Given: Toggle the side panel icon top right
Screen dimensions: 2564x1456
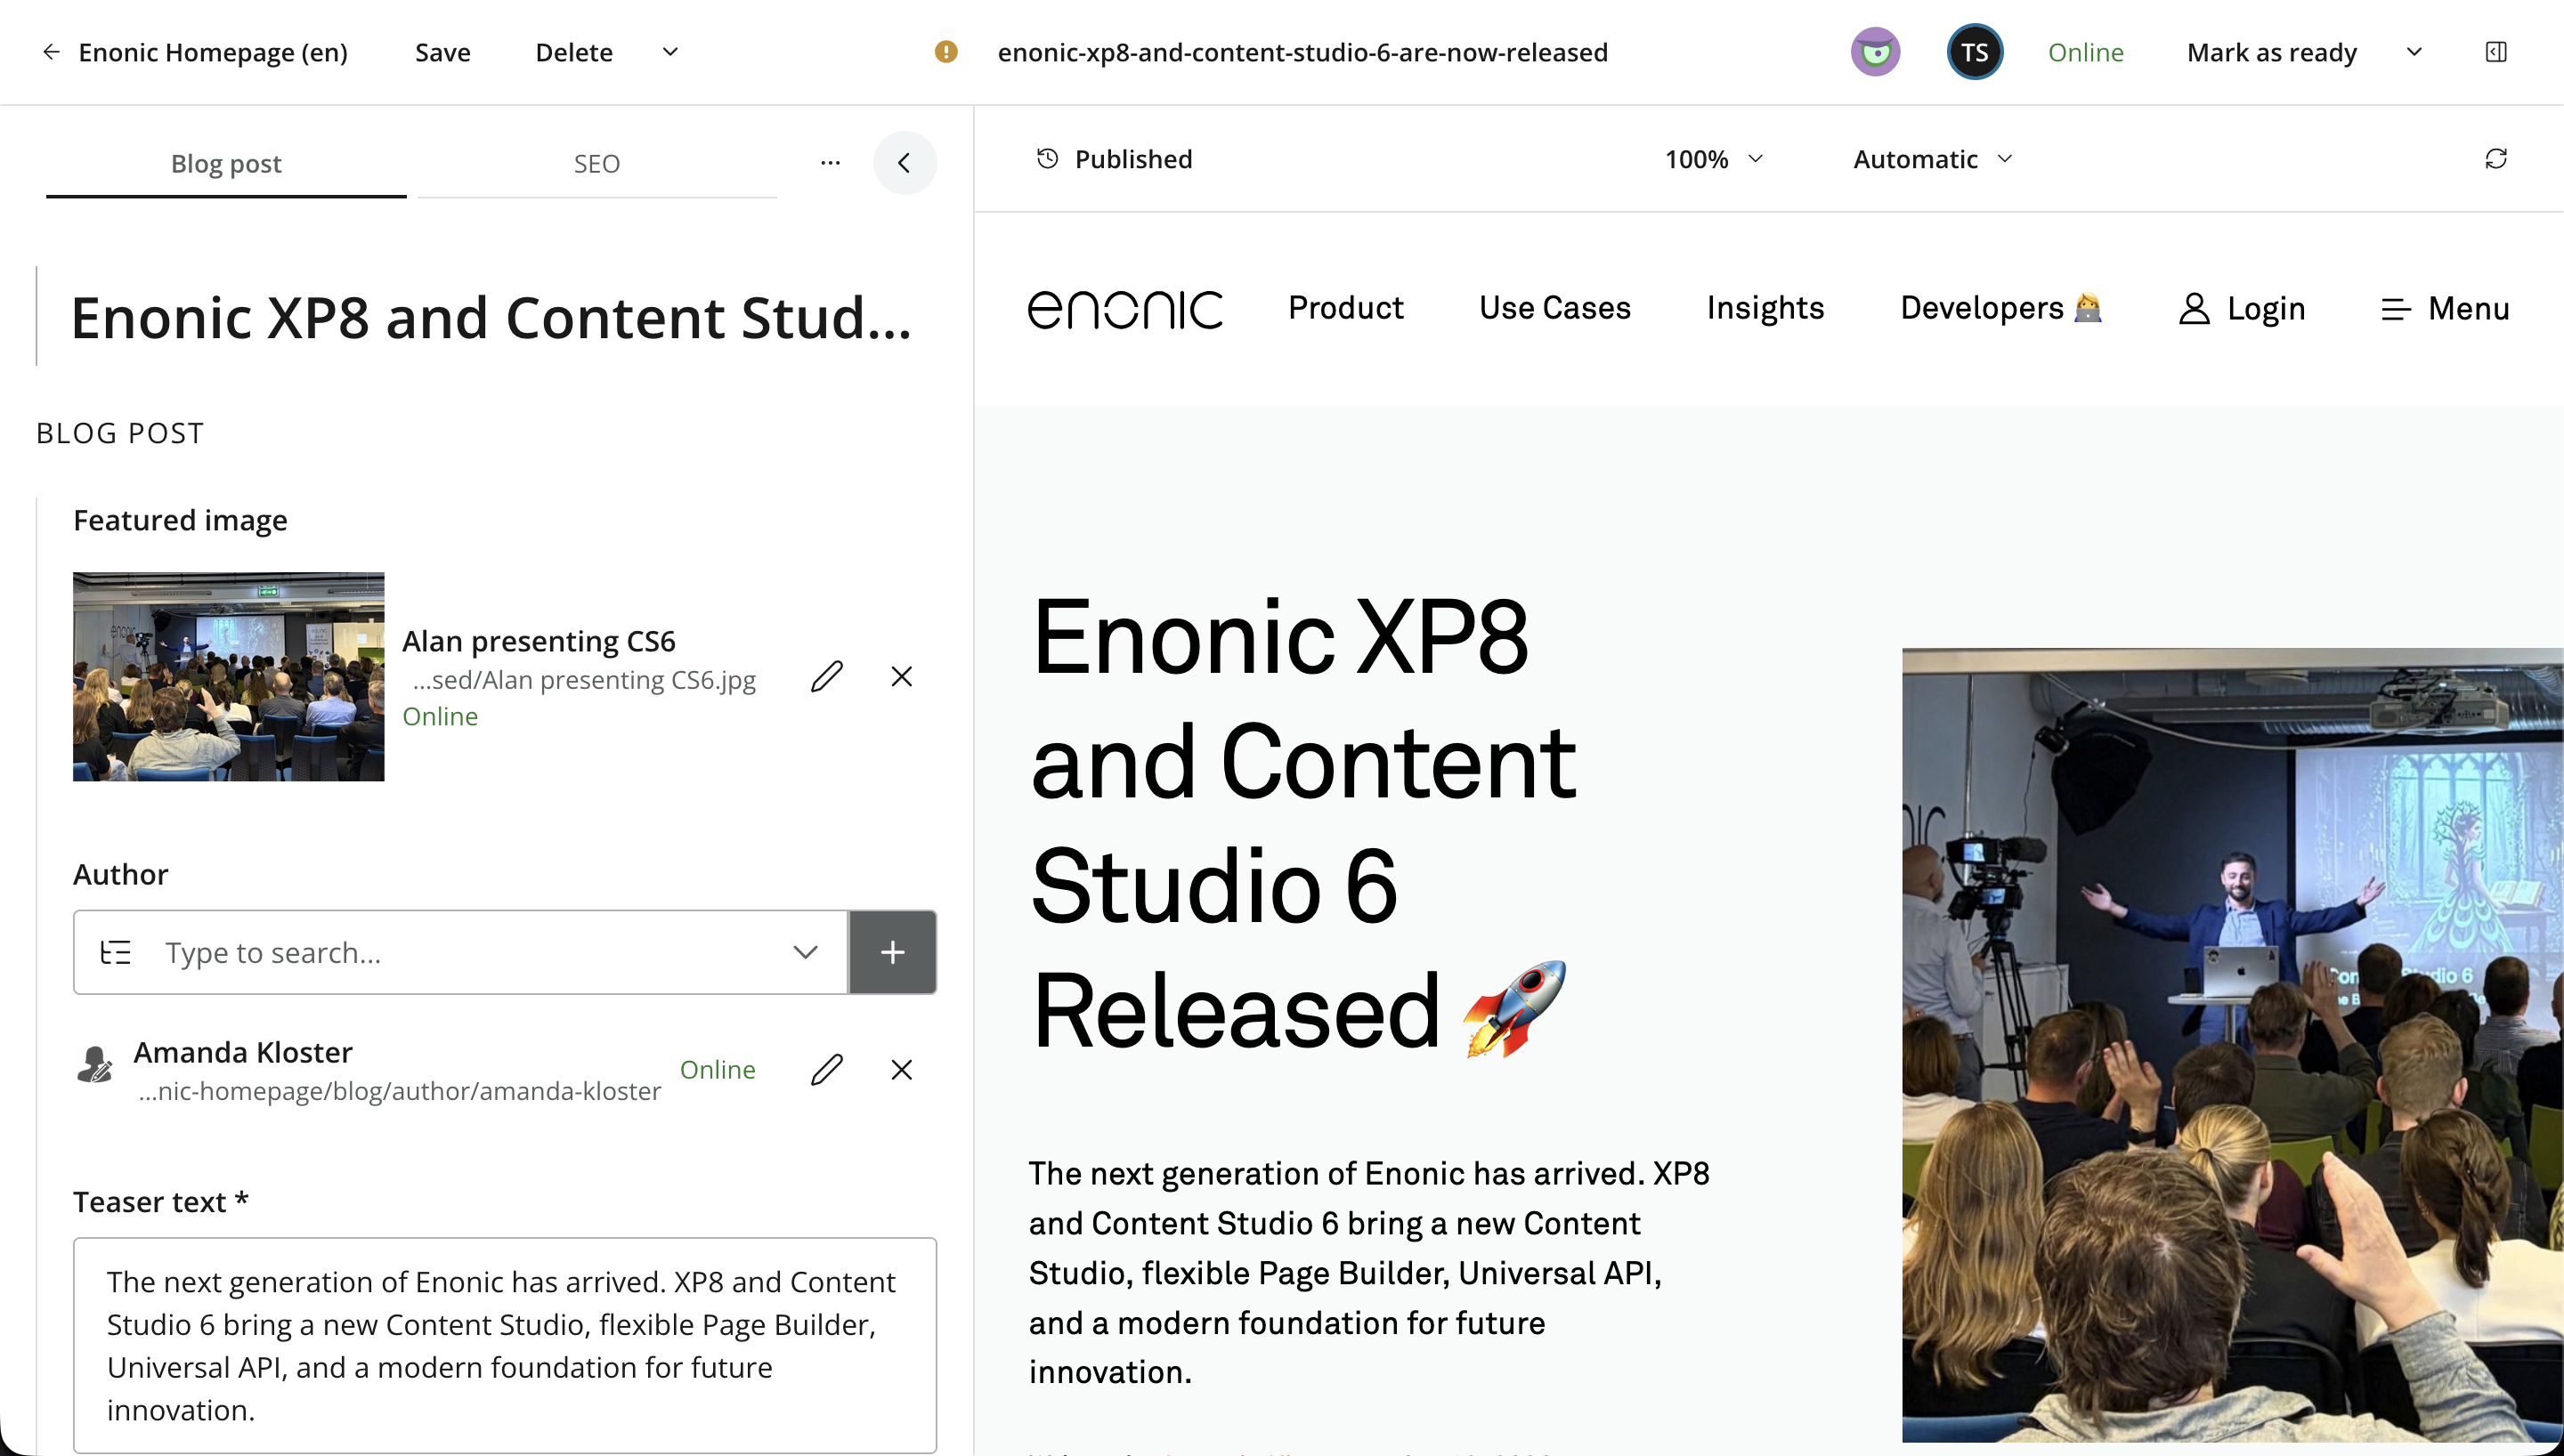Looking at the screenshot, I should [2495, 52].
